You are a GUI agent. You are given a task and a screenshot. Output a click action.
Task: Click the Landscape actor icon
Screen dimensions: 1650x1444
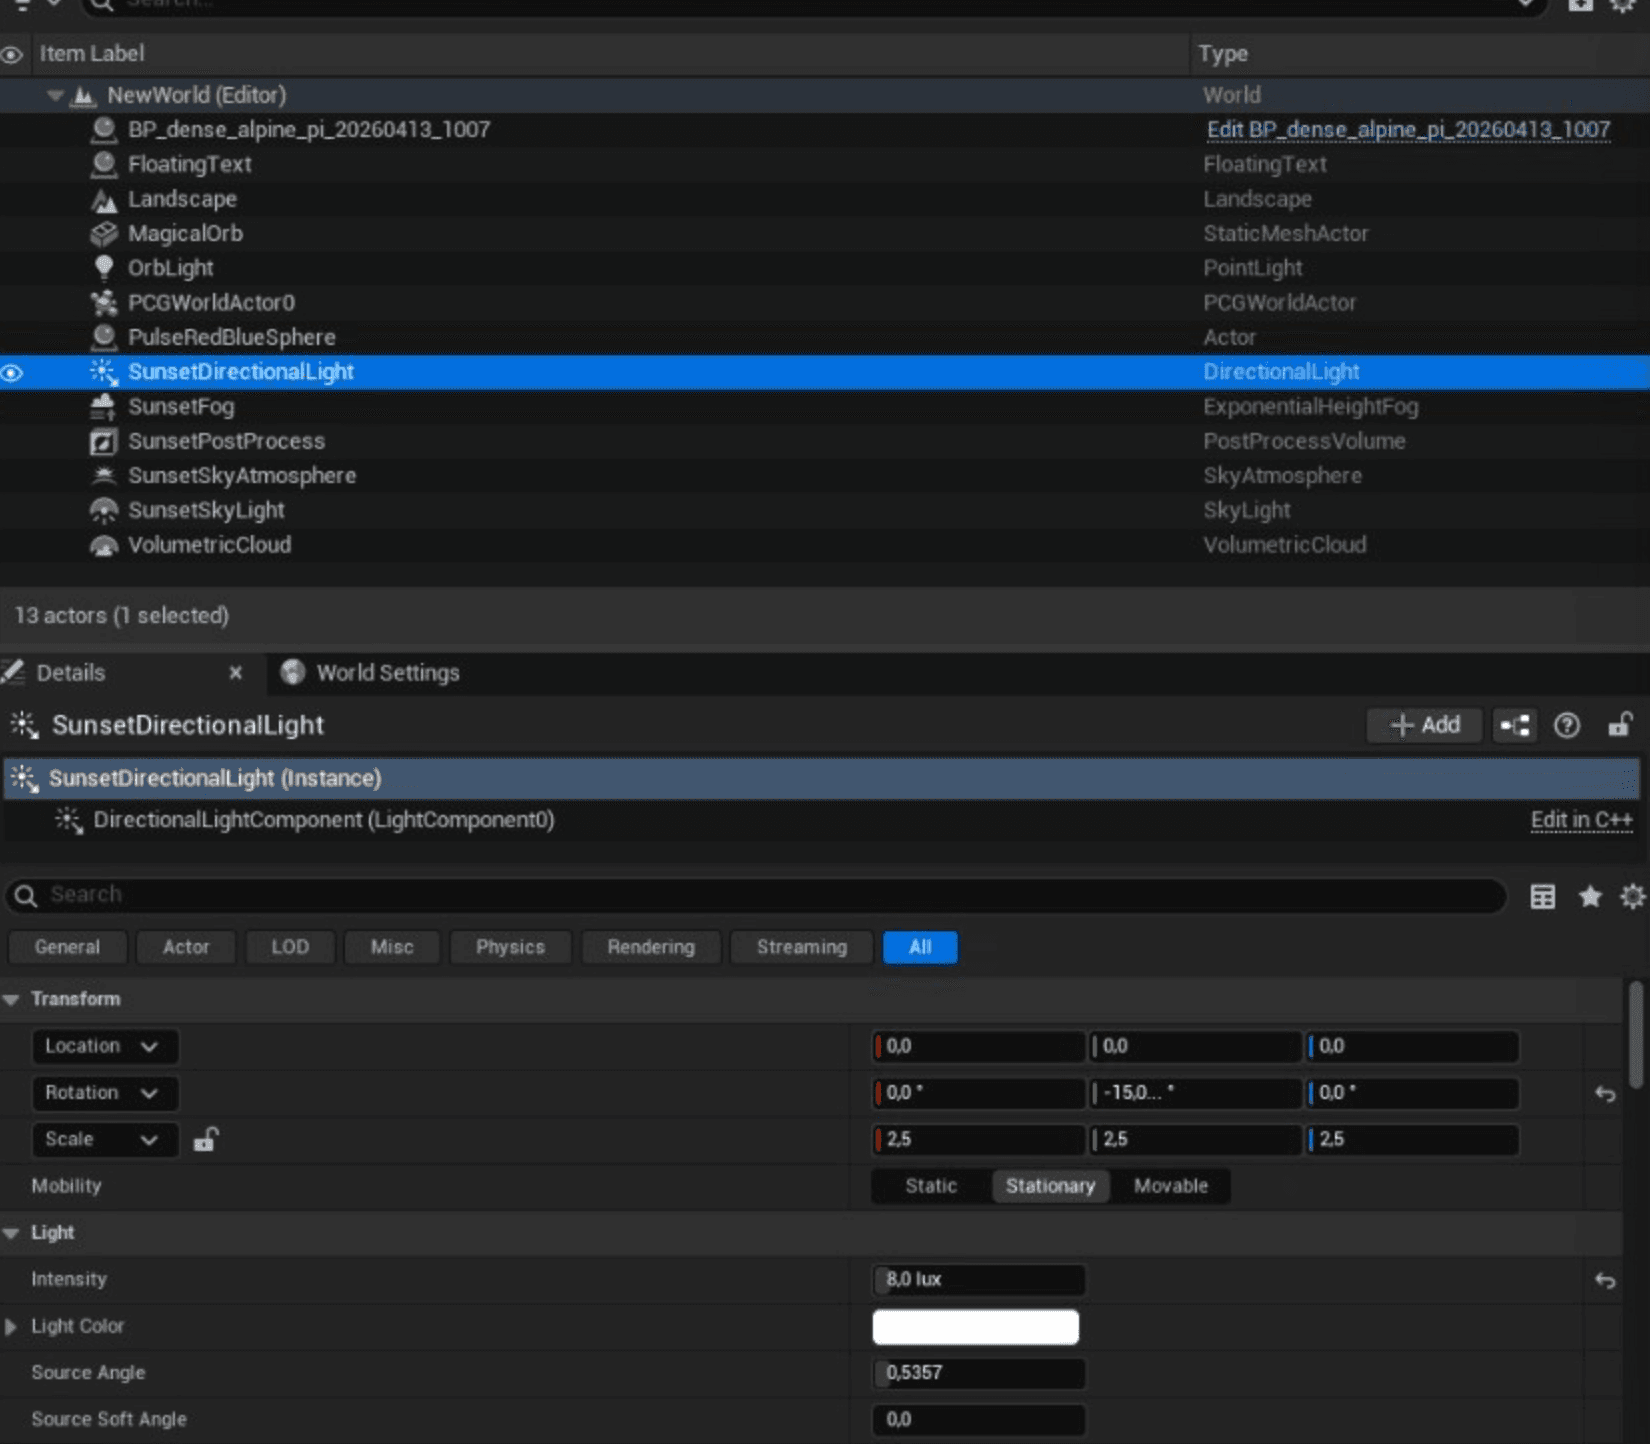104,200
